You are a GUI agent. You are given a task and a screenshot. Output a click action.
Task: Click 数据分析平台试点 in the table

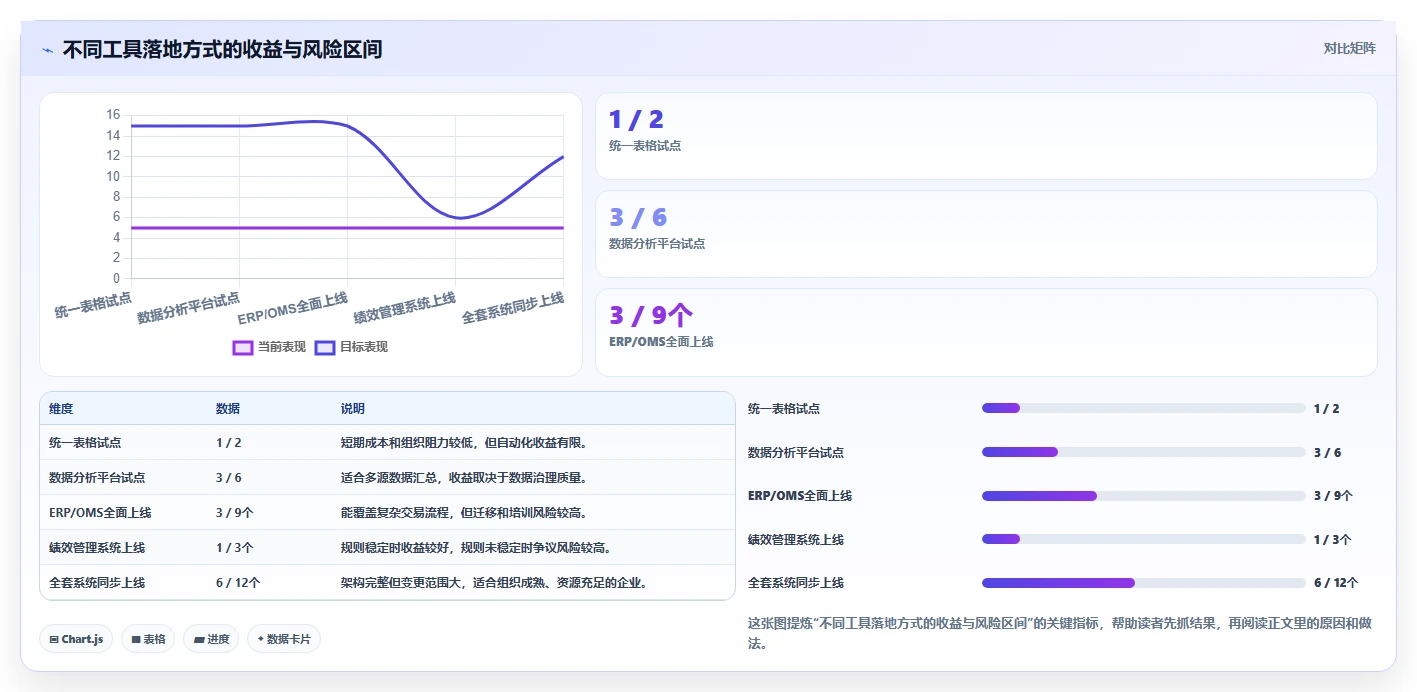97,478
